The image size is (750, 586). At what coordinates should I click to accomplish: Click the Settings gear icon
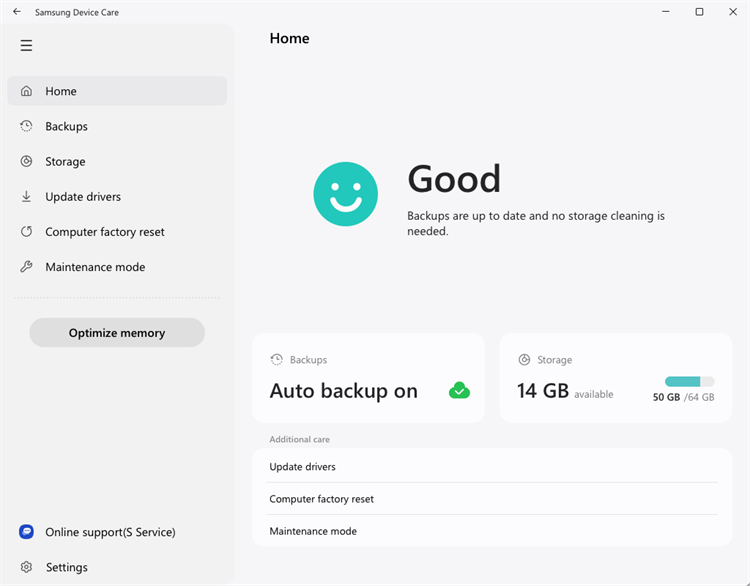click(26, 567)
